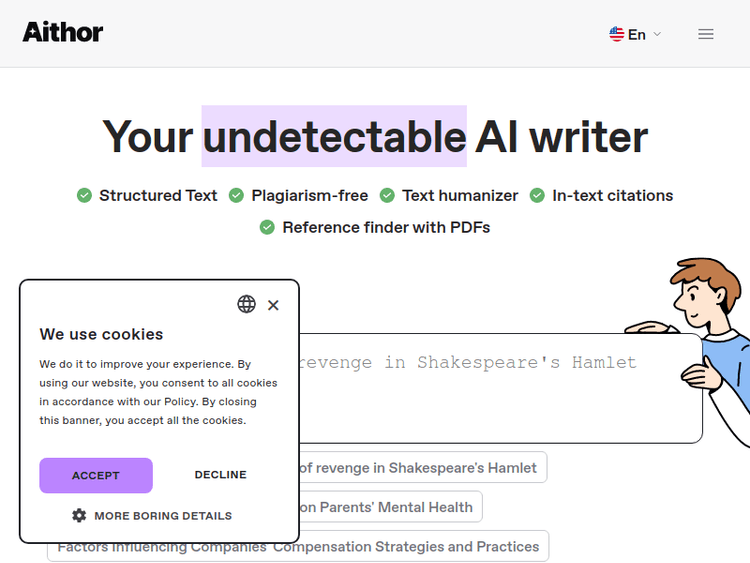Close the cookie banner

[273, 305]
